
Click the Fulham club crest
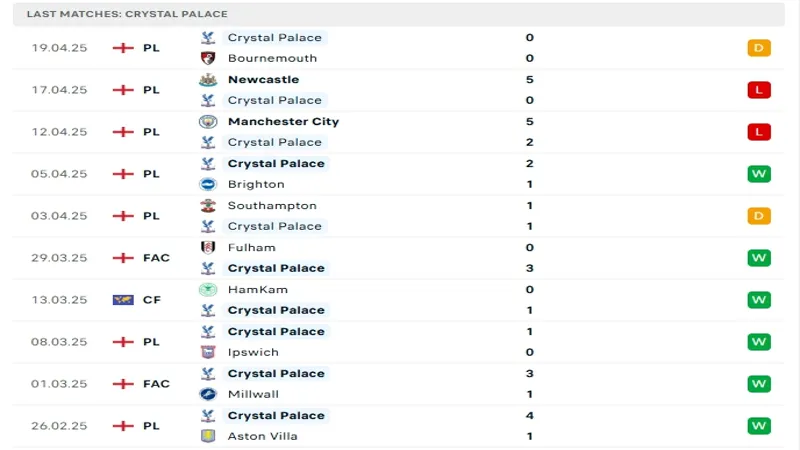coord(208,247)
